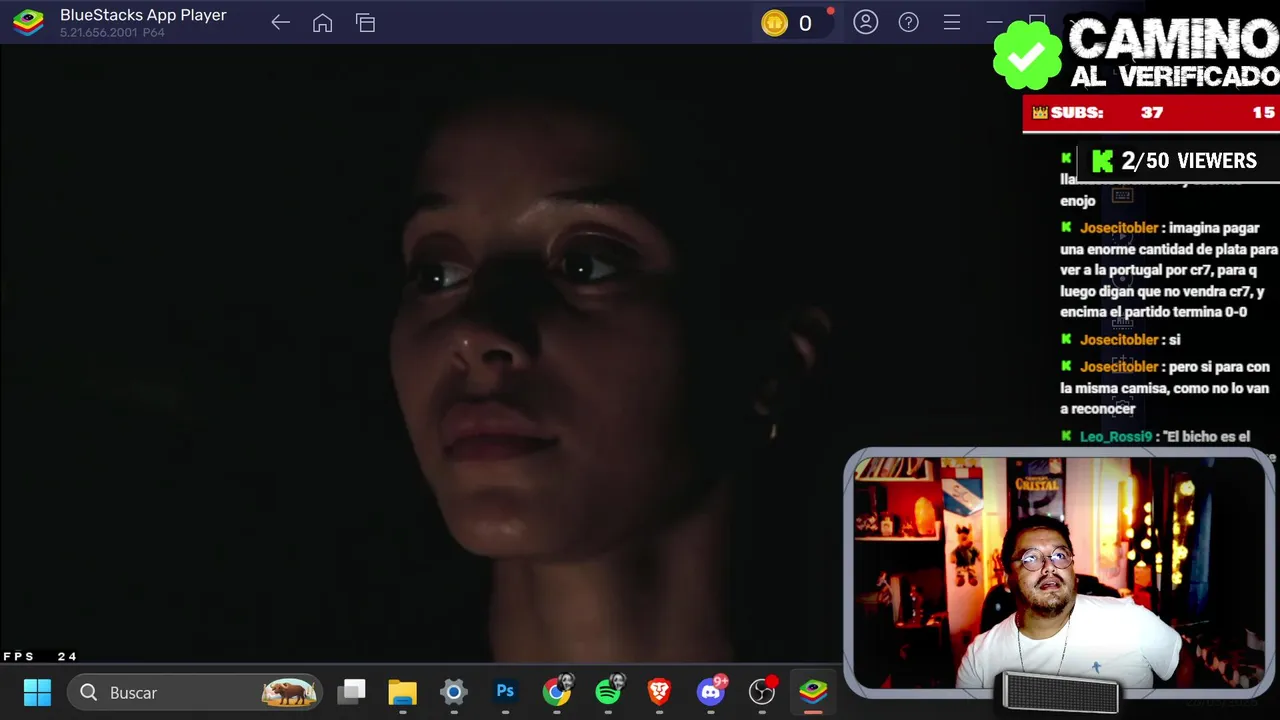
Task: Open Brave browser from the taskbar
Action: [x=659, y=692]
